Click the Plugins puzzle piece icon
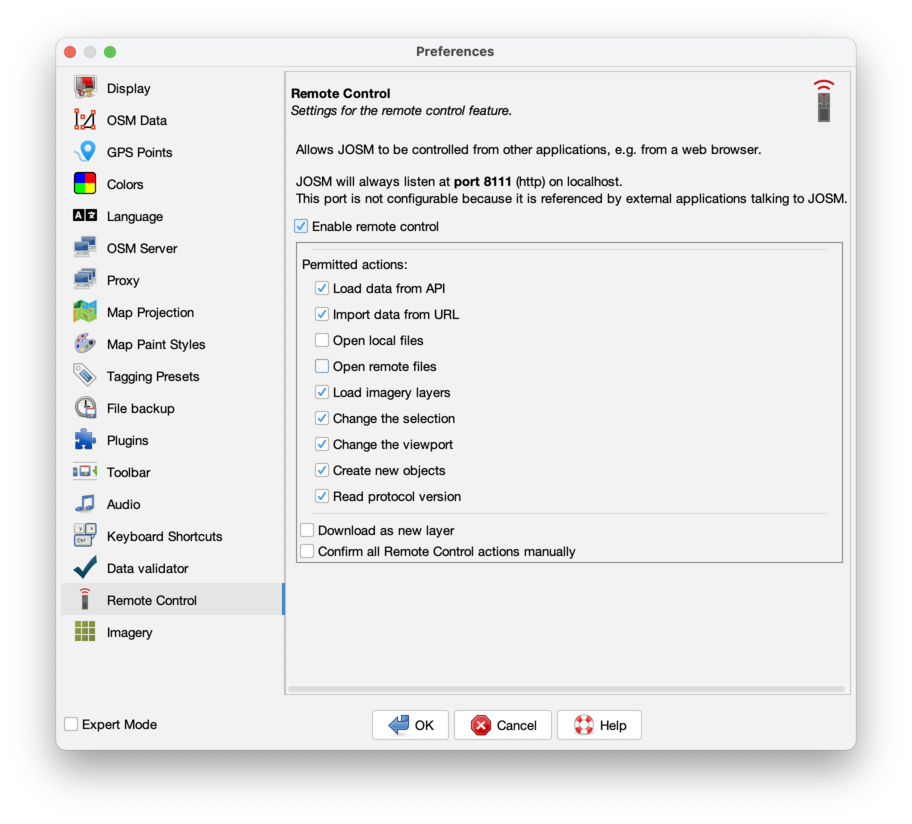Screen dimensions: 912x824 pos(85,440)
